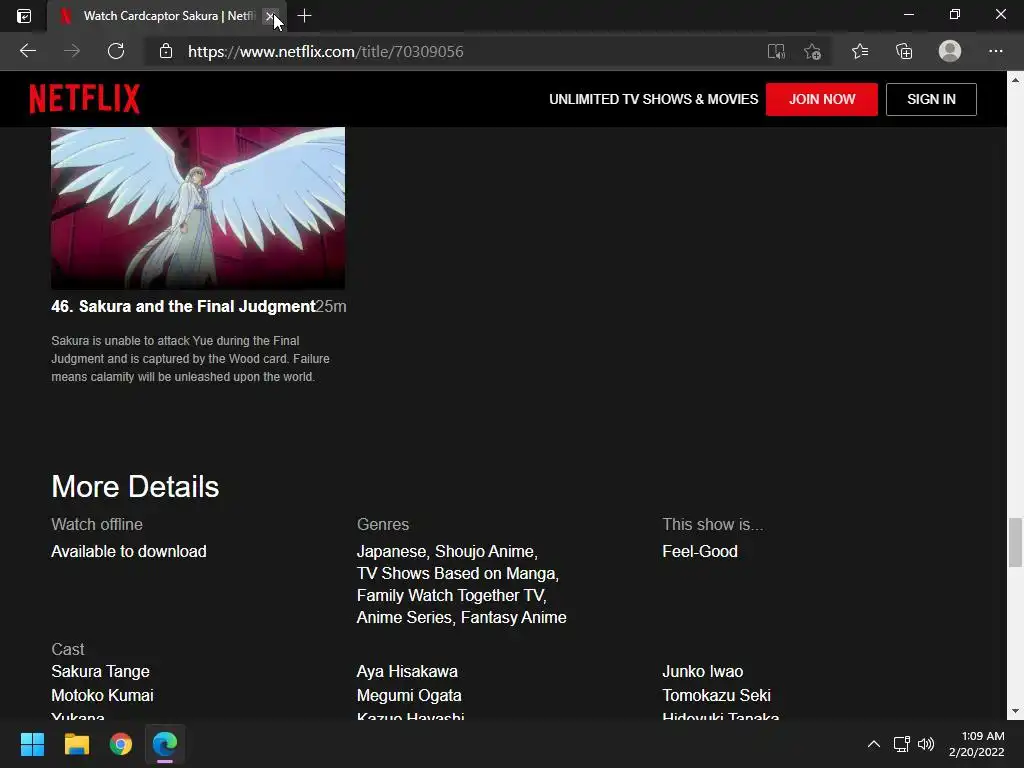Click cast member Tomokazu Seki
This screenshot has width=1024, height=768.
tap(716, 696)
